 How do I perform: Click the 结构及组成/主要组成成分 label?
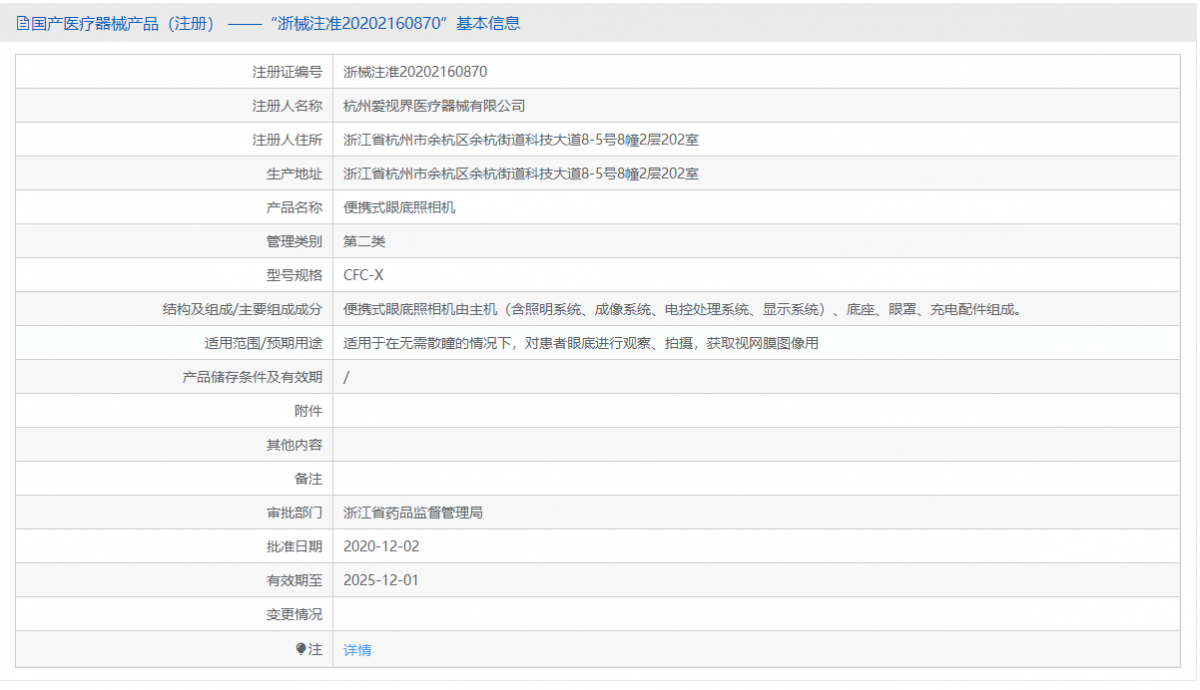click(243, 310)
